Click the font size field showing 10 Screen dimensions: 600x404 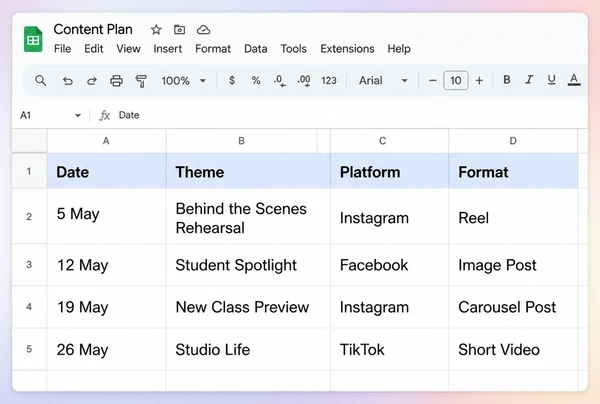455,80
